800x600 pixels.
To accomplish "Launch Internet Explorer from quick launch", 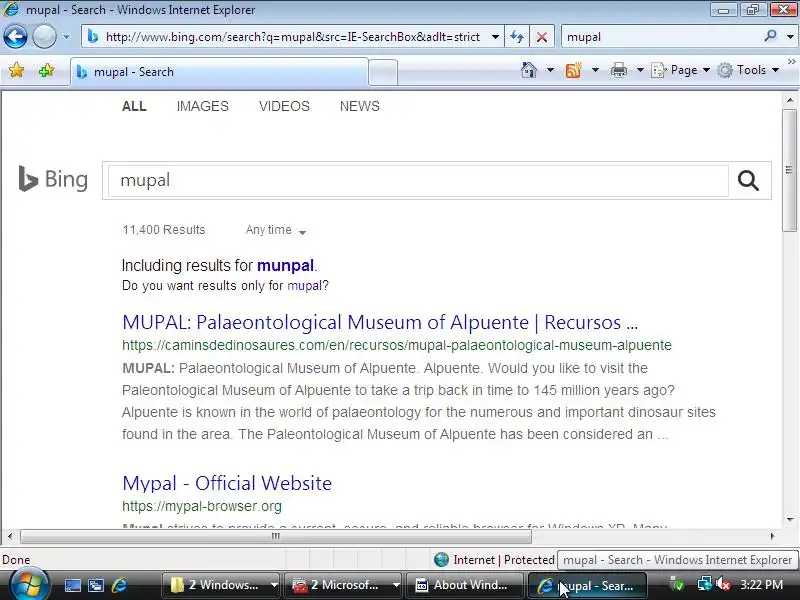I will pyautogui.click(x=119, y=585).
